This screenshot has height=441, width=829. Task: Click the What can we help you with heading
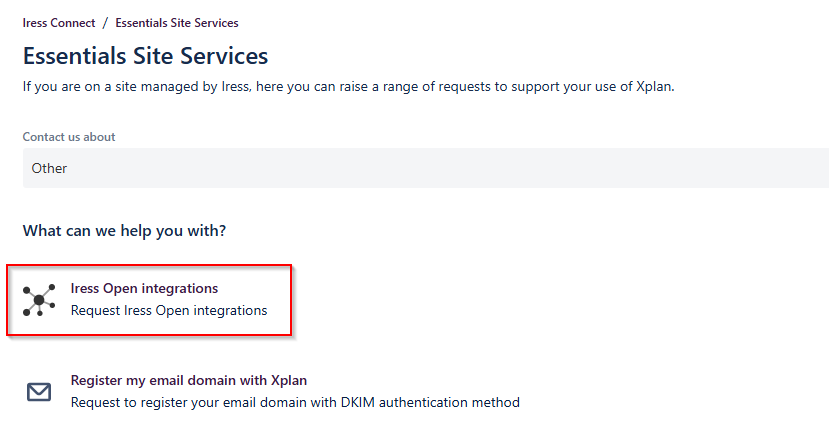[124, 231]
